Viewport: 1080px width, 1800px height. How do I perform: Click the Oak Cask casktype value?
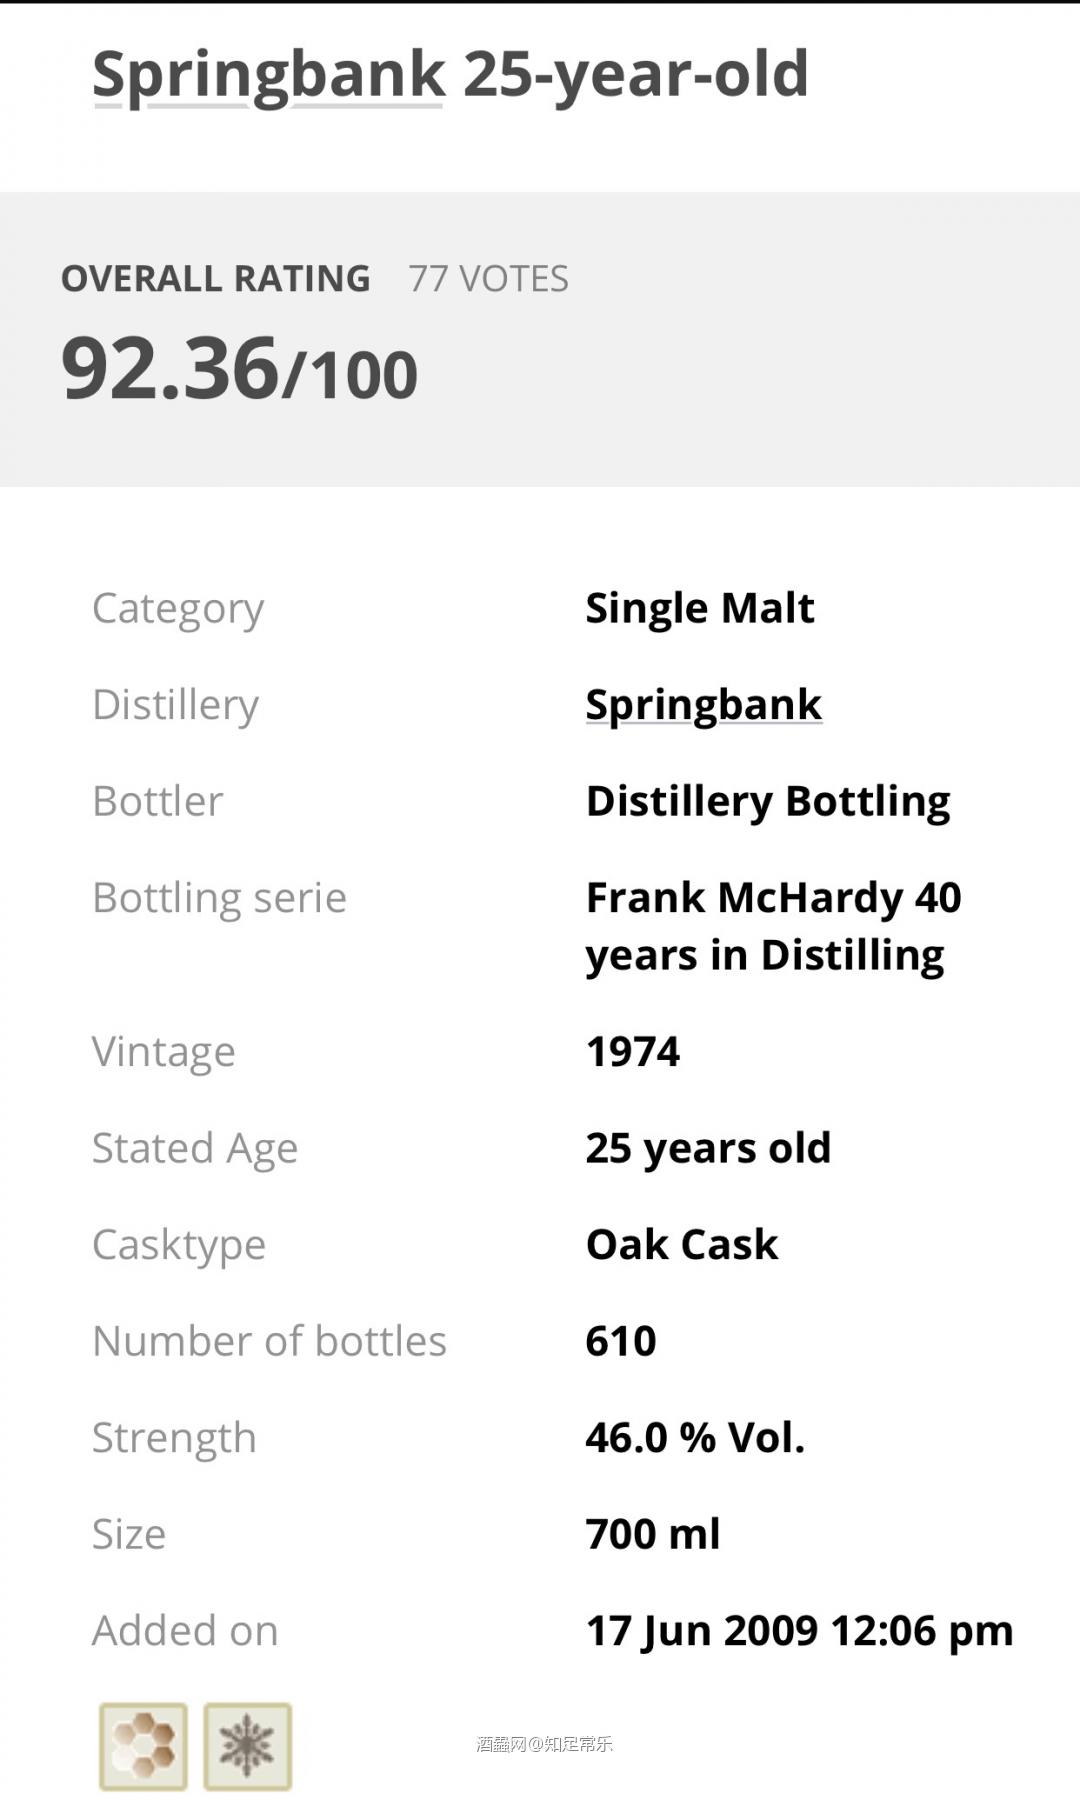[x=682, y=1245]
